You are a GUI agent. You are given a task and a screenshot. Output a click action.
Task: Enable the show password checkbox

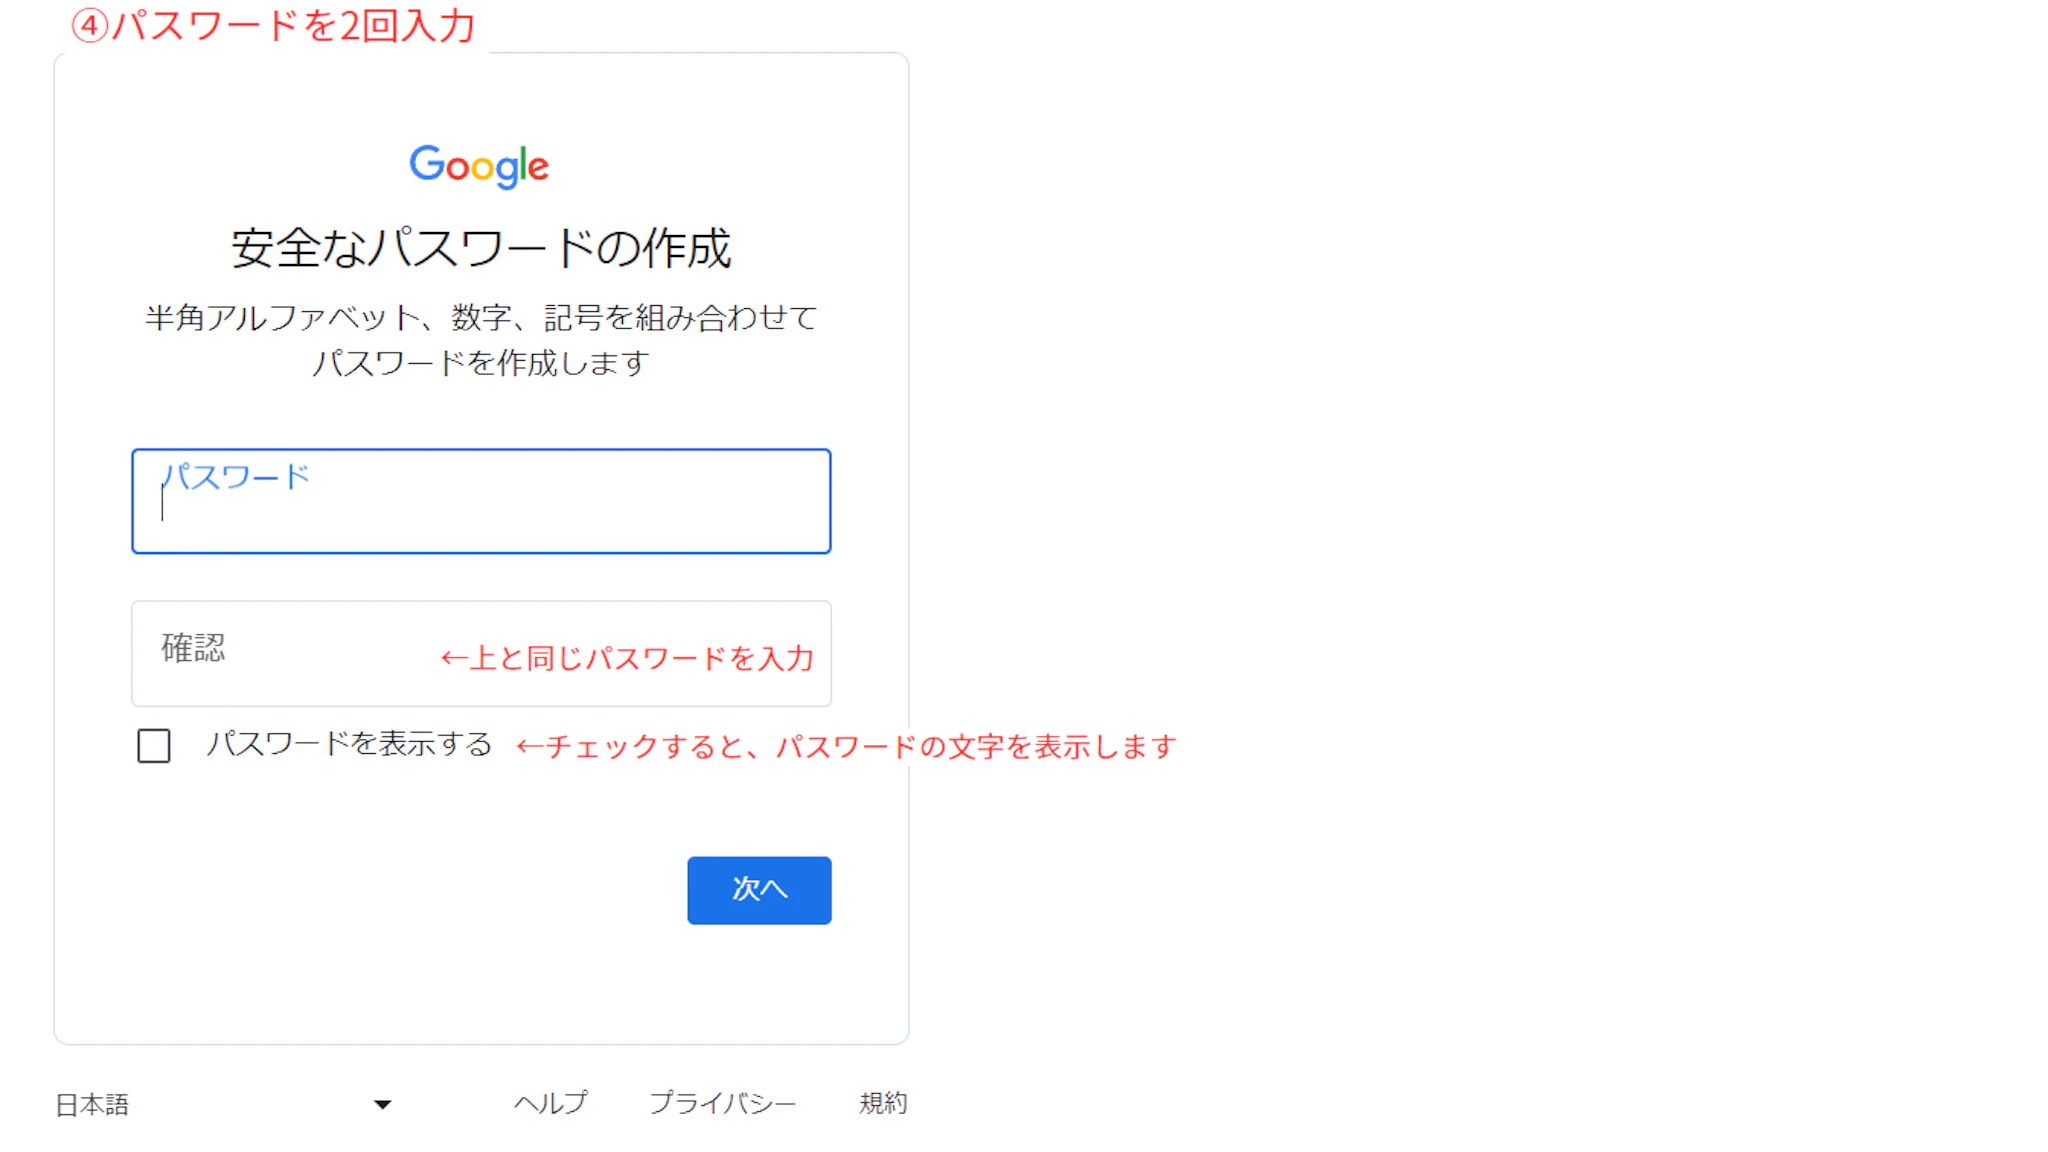coord(154,746)
